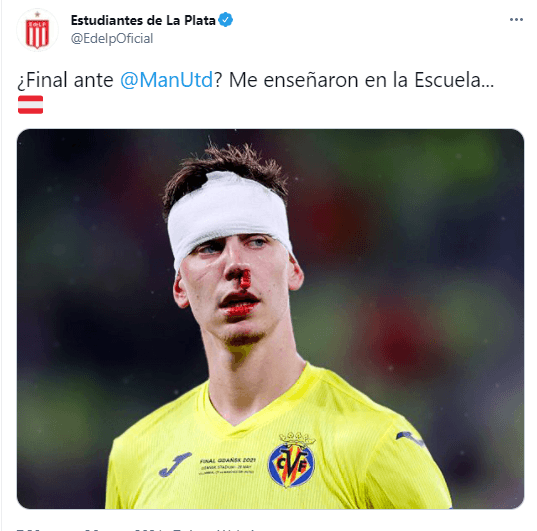Select the text "Me enseñaron en la Escuela..."
The image size is (537, 531).
[361, 80]
